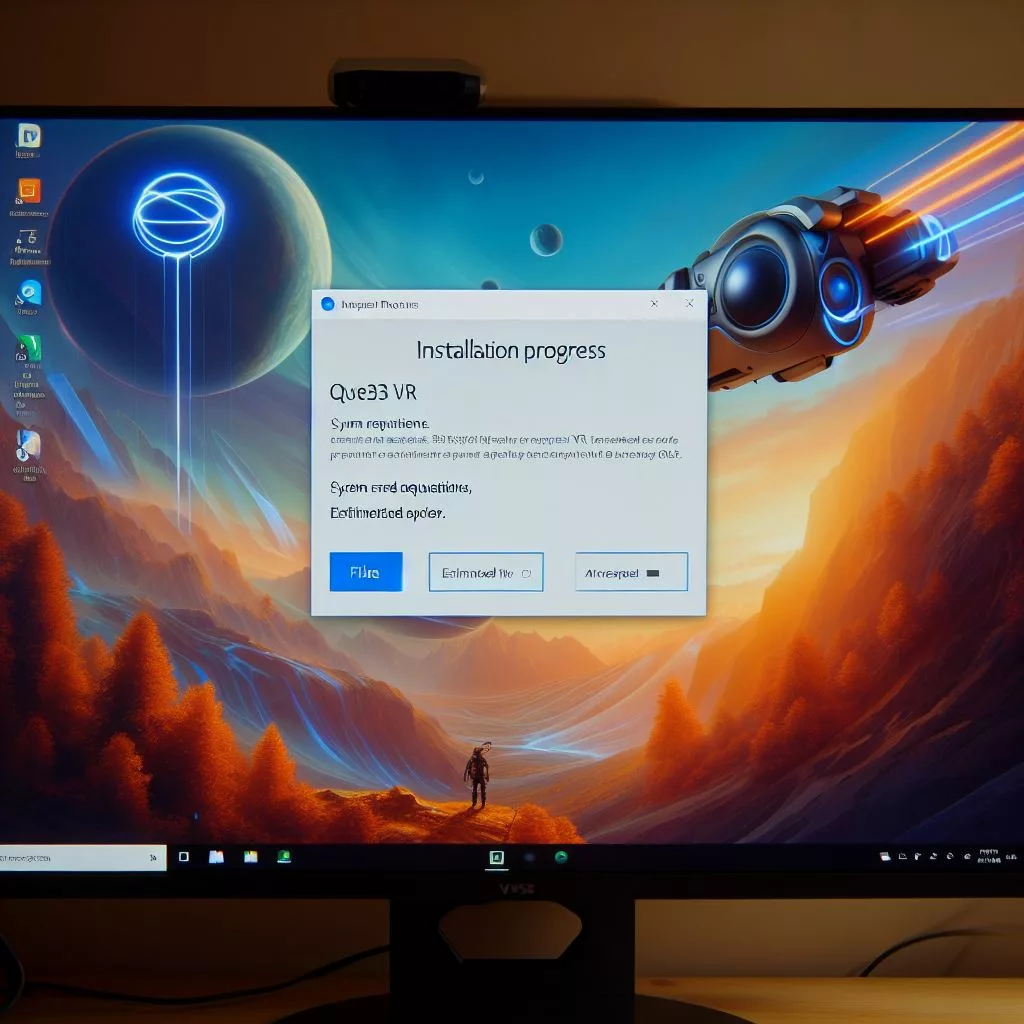Open the taskbar clock and date

coord(990,857)
